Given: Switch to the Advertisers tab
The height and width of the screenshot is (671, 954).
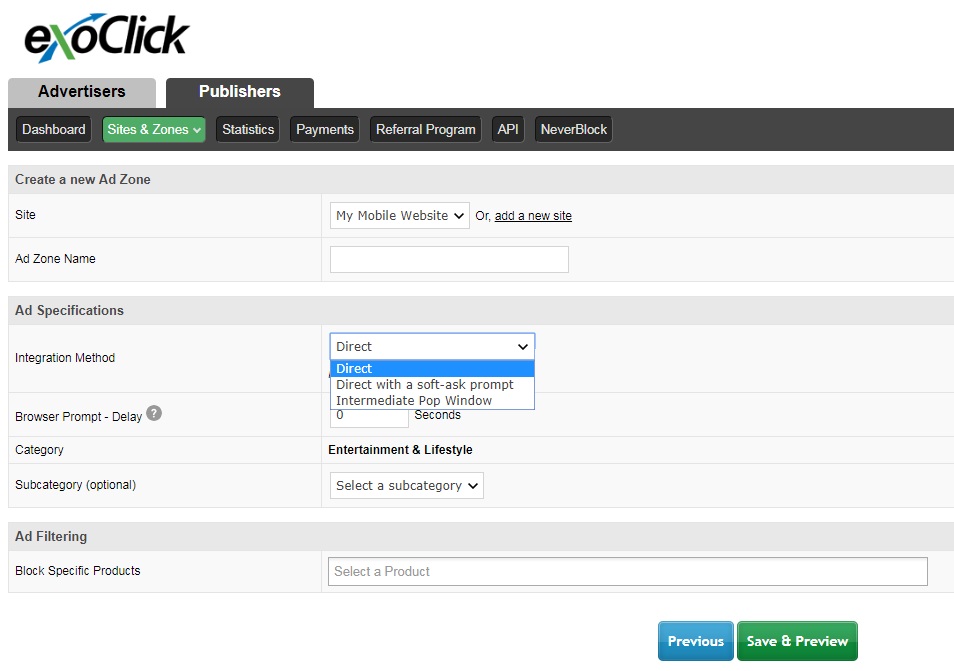Looking at the screenshot, I should tap(82, 92).
